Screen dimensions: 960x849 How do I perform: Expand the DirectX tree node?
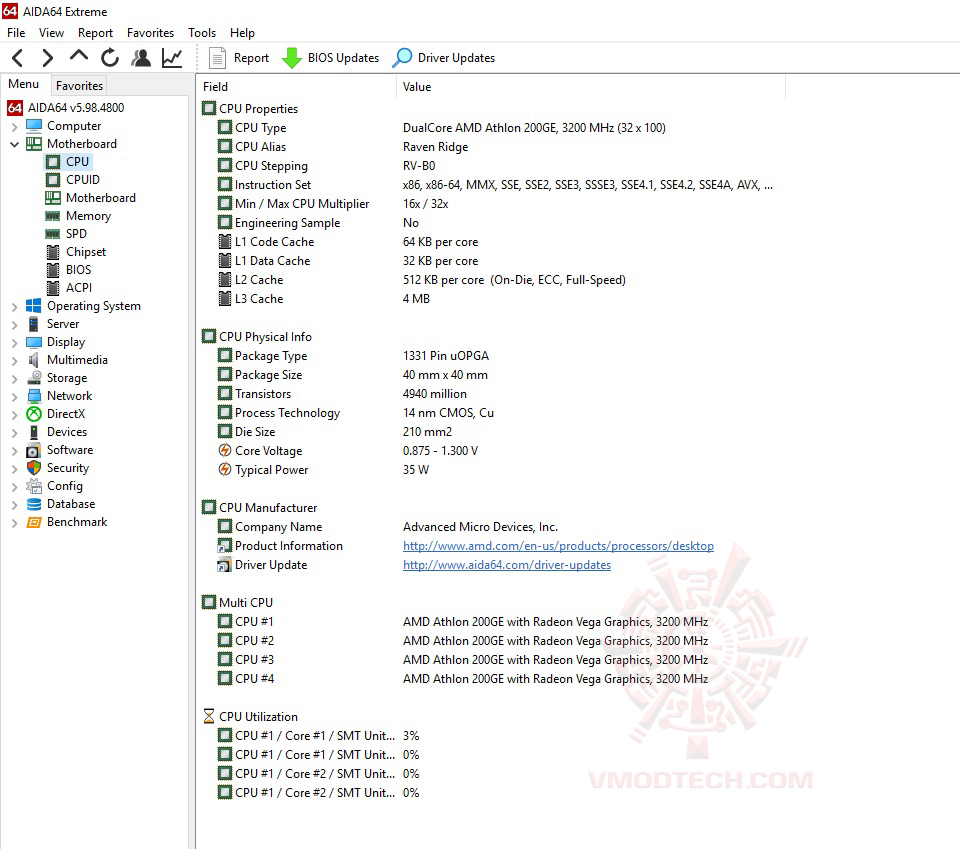tap(15, 414)
